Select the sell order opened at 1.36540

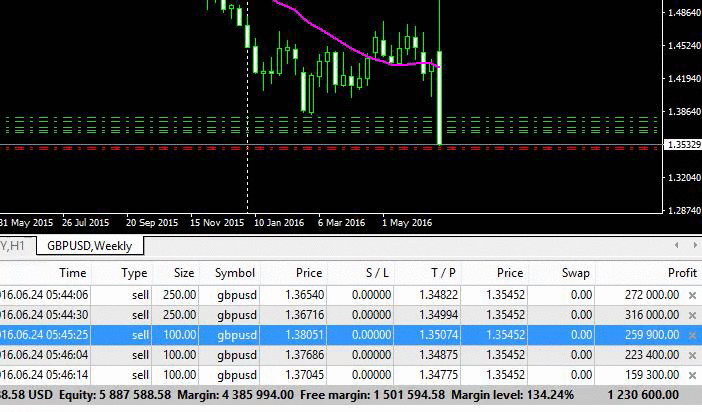(300, 295)
